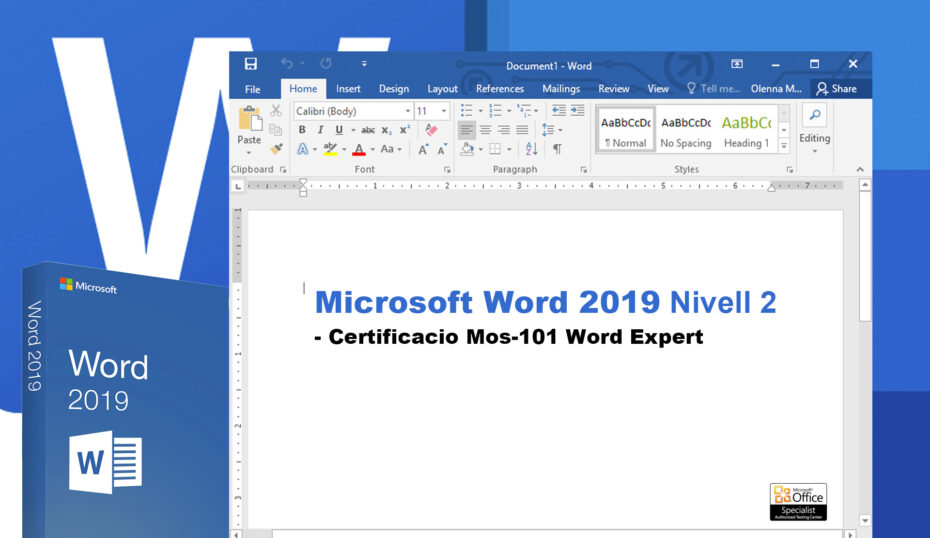Screen dimensions: 930x538
Task: Apply the yellow text highlight color
Action: coord(330,149)
